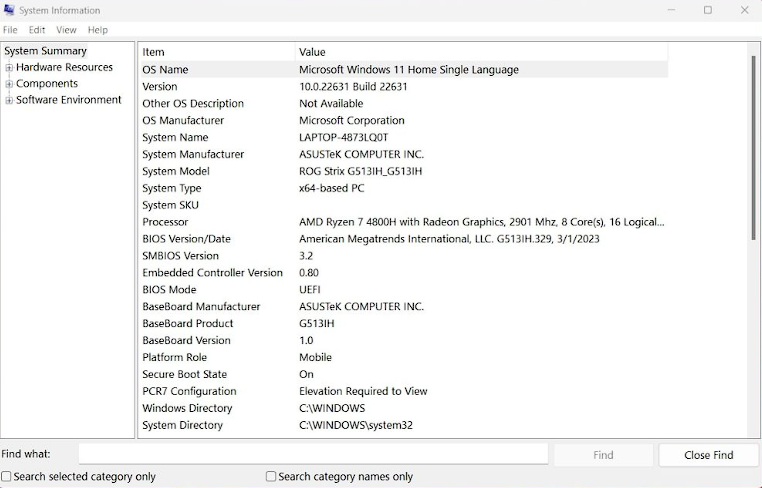Click the Find button
The image size is (762, 488).
(x=603, y=455)
